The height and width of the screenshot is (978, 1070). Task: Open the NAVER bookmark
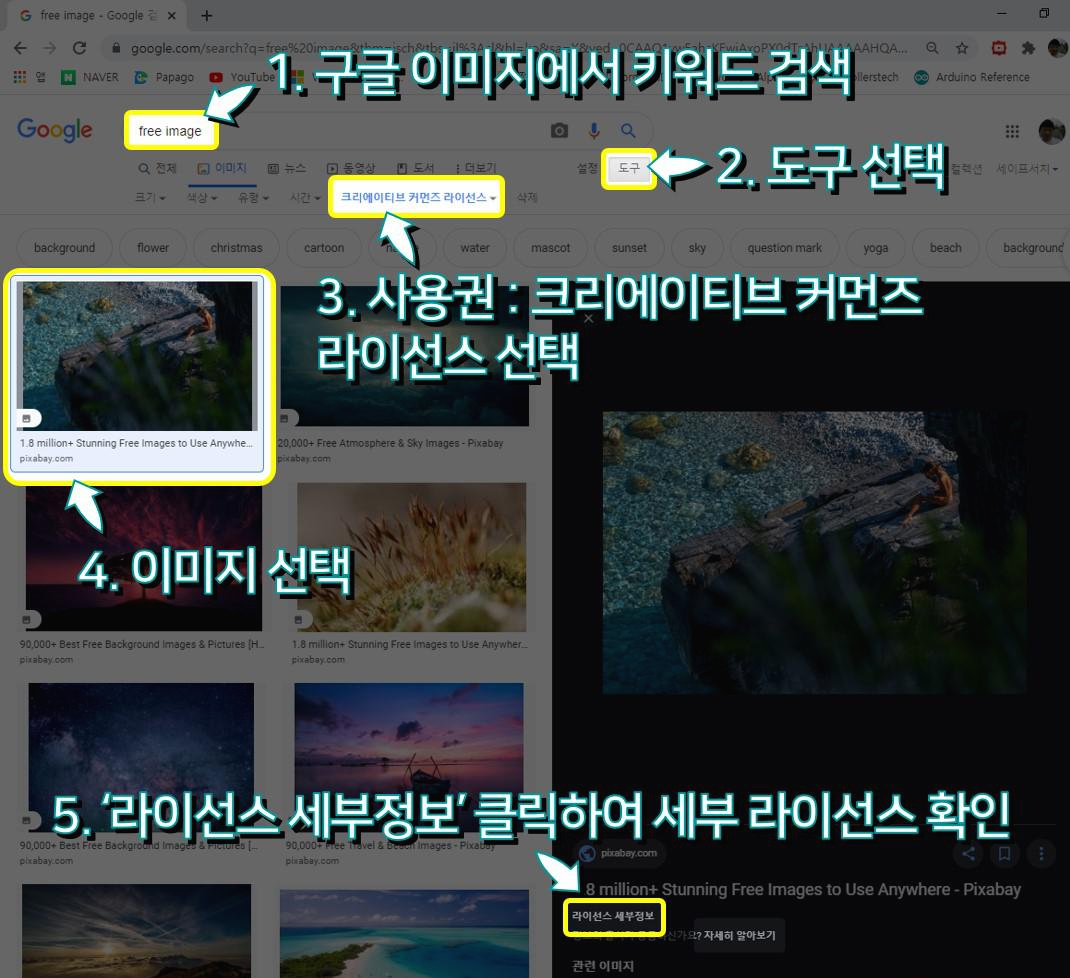90,77
